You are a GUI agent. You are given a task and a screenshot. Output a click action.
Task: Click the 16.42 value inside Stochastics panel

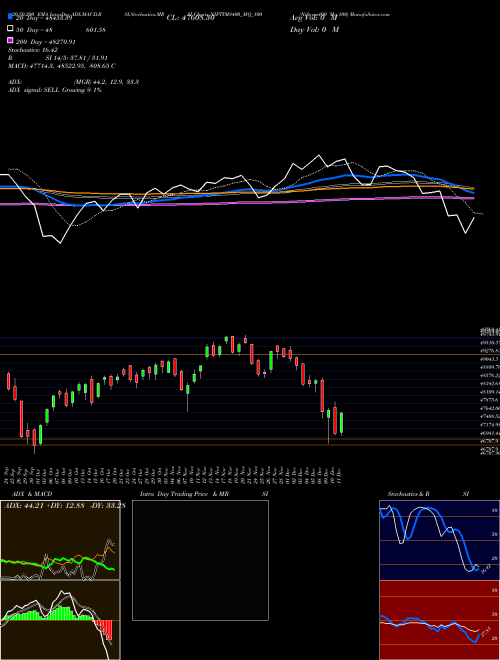pyautogui.click(x=485, y=570)
